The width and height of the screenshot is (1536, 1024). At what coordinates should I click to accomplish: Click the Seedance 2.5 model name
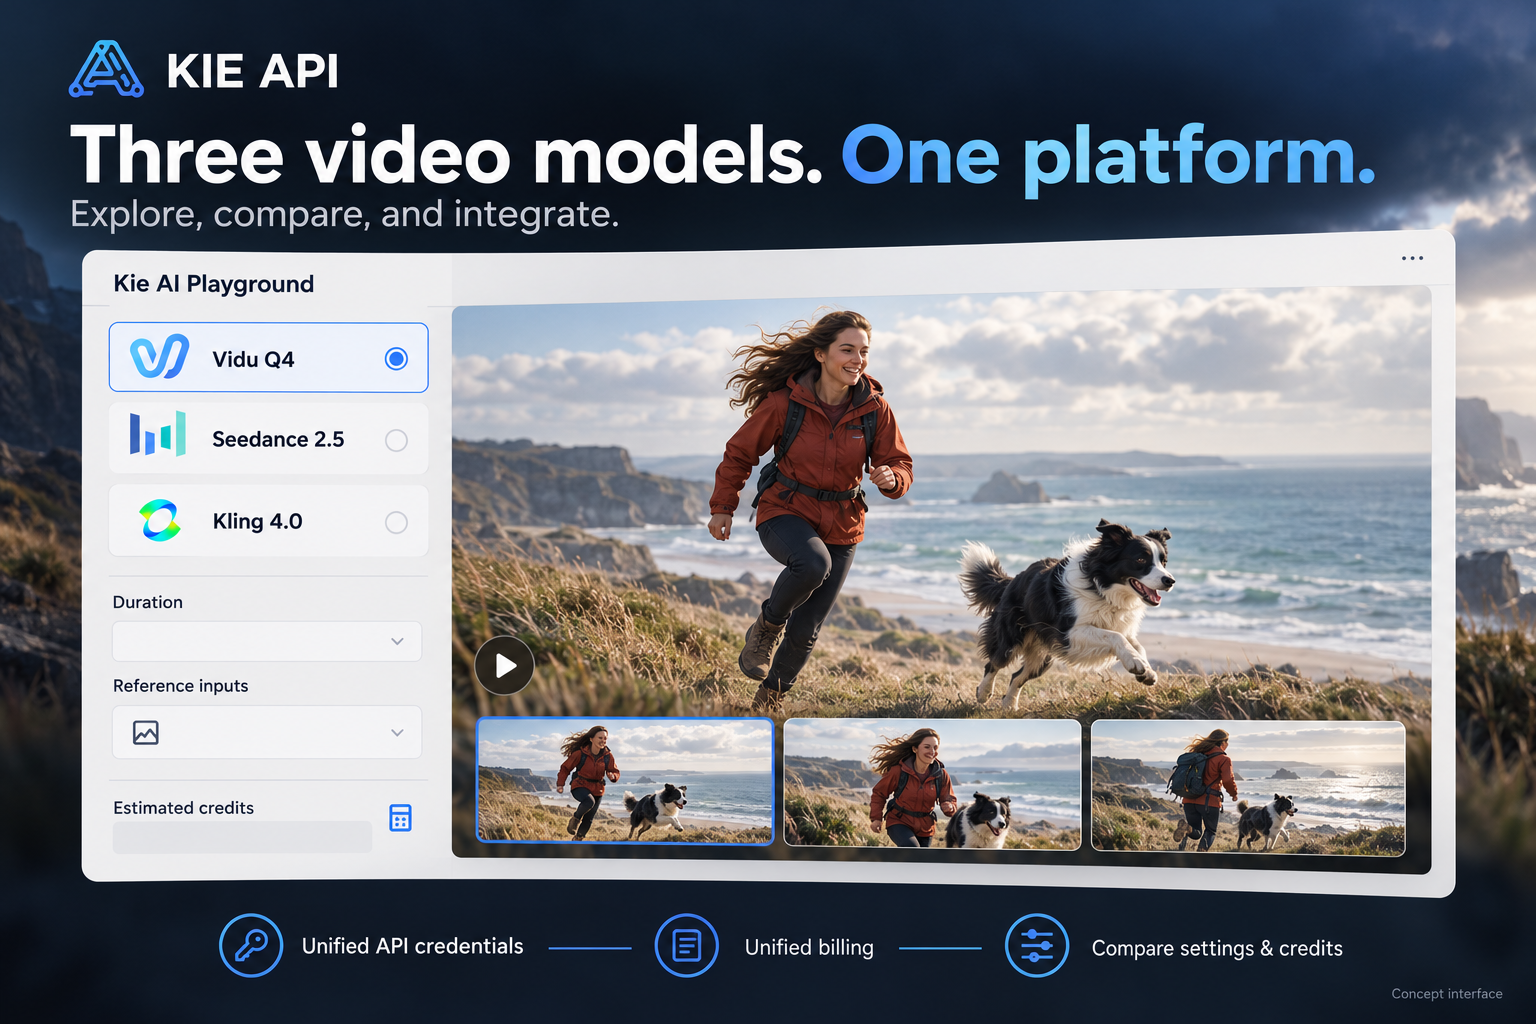(278, 439)
